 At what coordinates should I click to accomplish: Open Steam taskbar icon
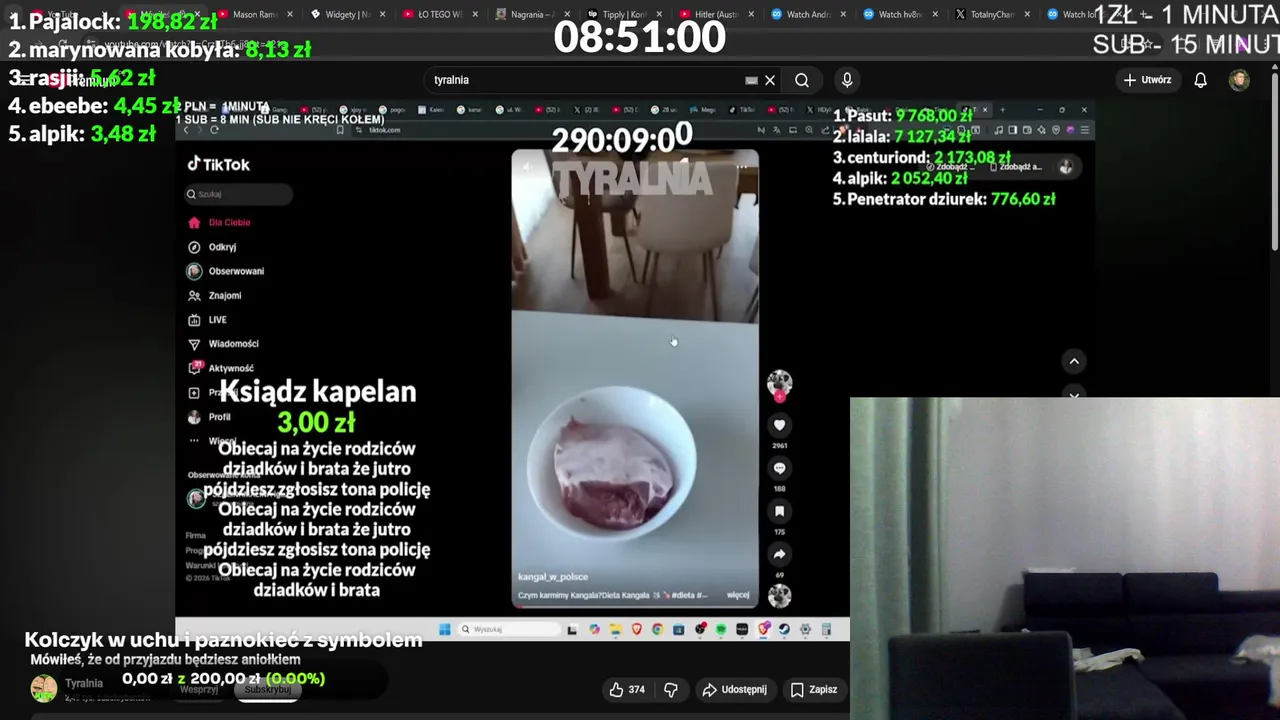pos(784,629)
